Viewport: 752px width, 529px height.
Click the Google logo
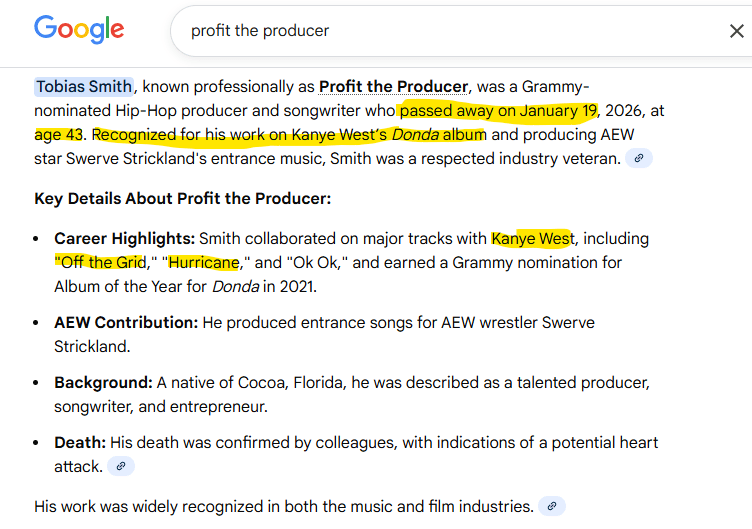pos(79,29)
